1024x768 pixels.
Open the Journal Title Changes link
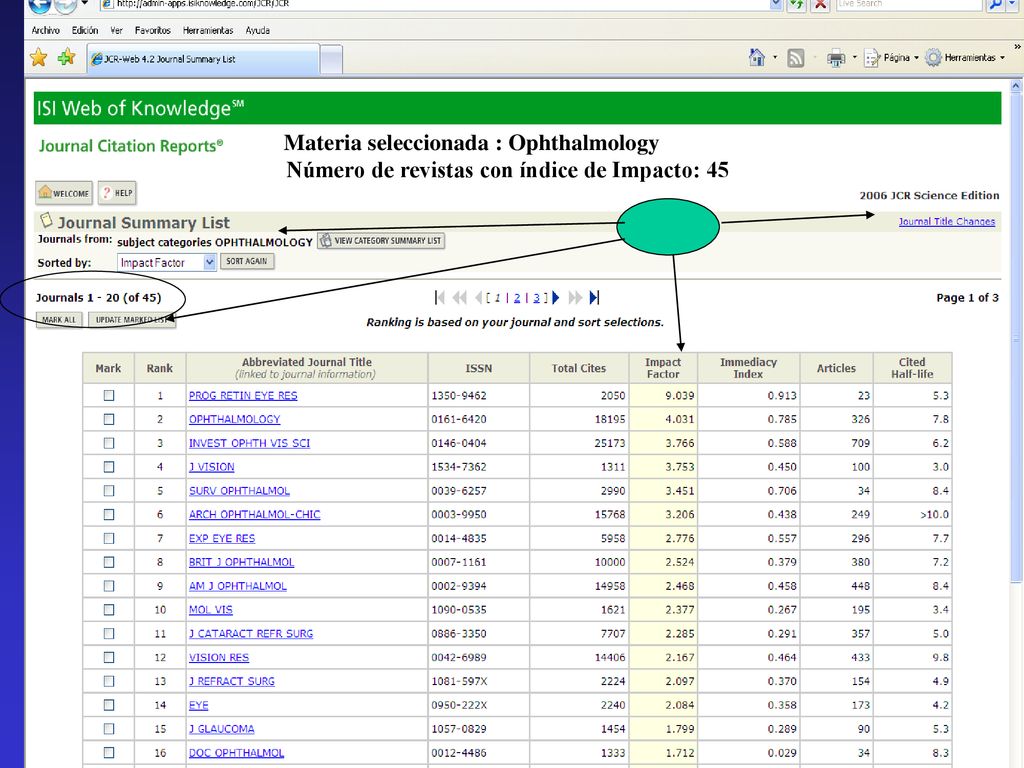[x=947, y=221]
